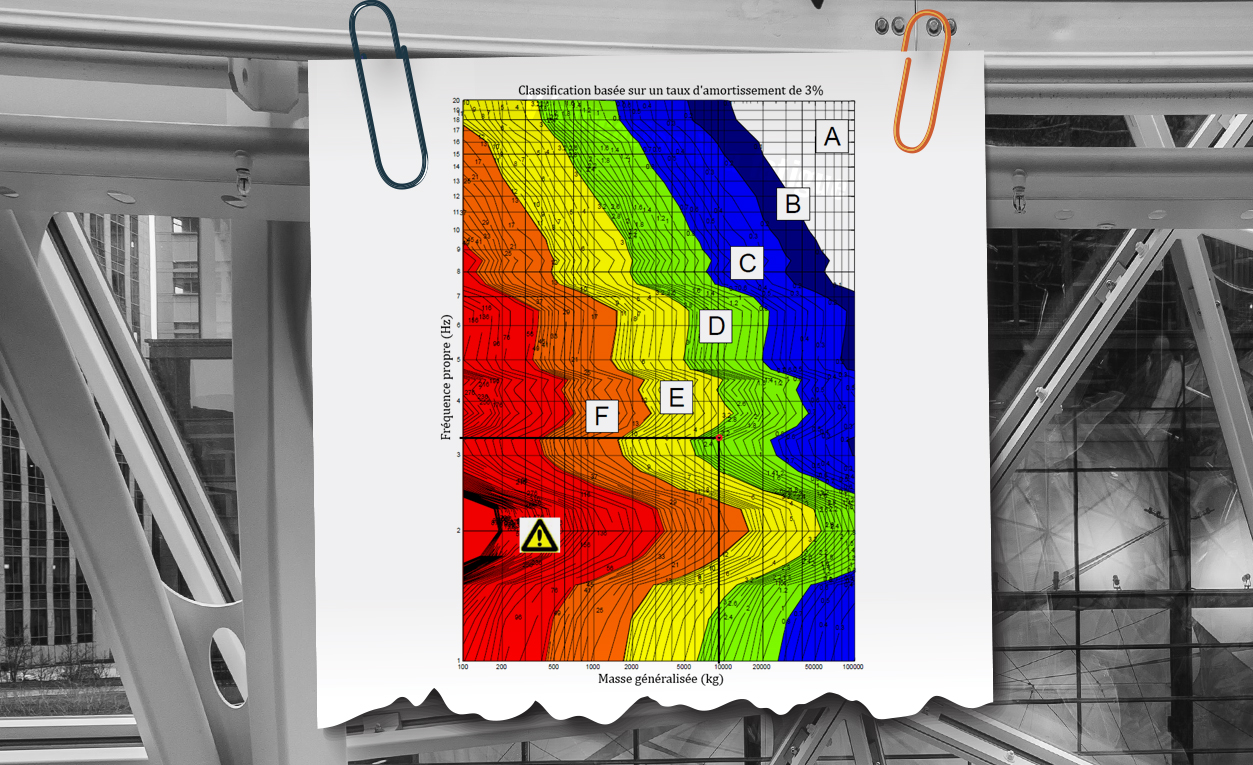Click the orange paperclip
1253x765 pixels.
click(x=921, y=81)
